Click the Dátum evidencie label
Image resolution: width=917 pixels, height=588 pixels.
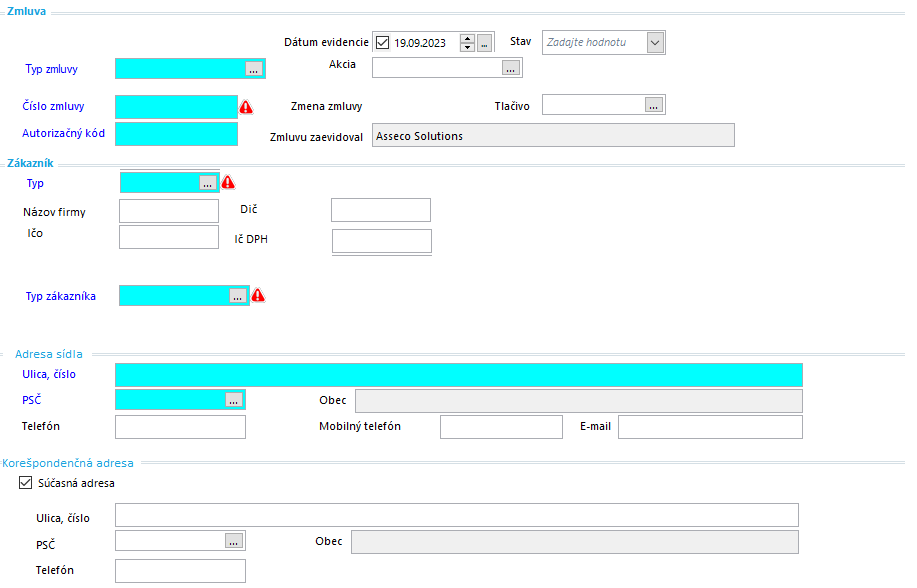pyautogui.click(x=326, y=42)
